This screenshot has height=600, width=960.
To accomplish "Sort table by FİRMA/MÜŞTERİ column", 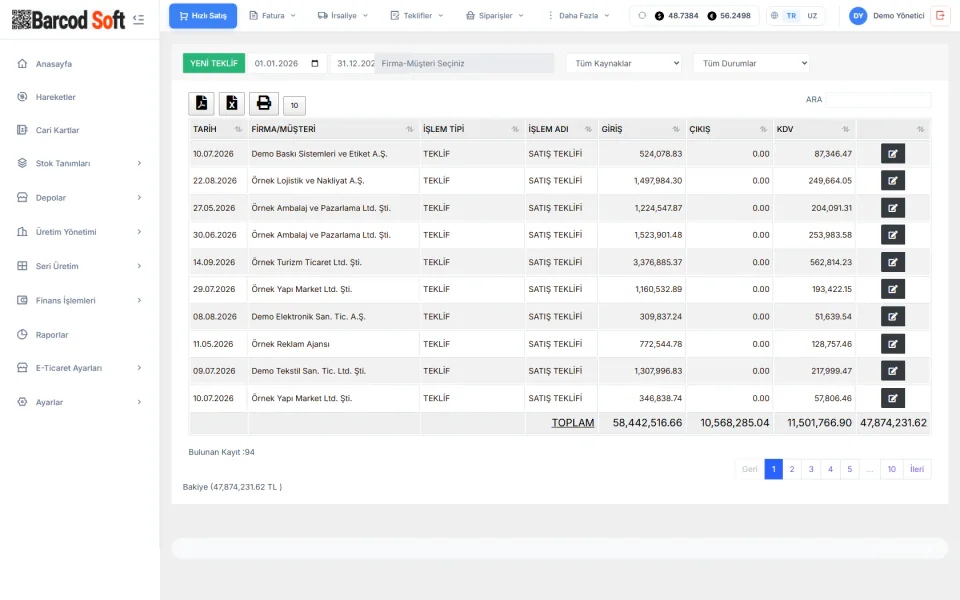I will tap(333, 129).
